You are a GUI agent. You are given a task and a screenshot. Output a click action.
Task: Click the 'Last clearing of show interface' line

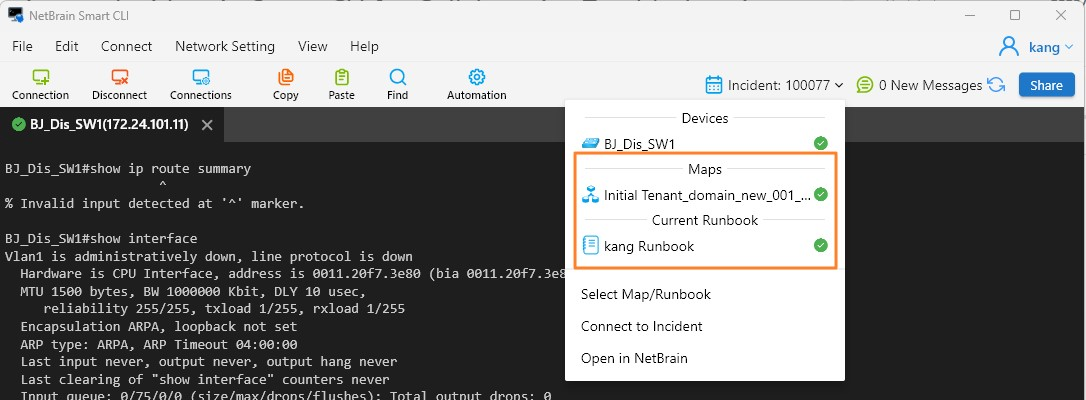[205, 379]
